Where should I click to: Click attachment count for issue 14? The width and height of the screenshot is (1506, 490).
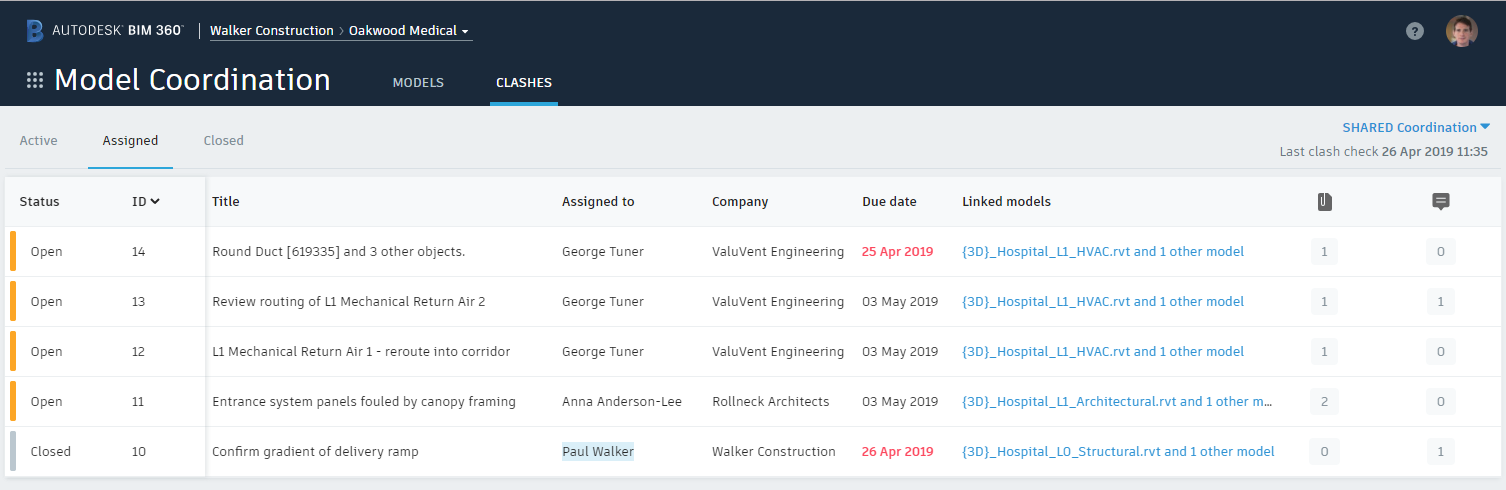coord(1324,252)
